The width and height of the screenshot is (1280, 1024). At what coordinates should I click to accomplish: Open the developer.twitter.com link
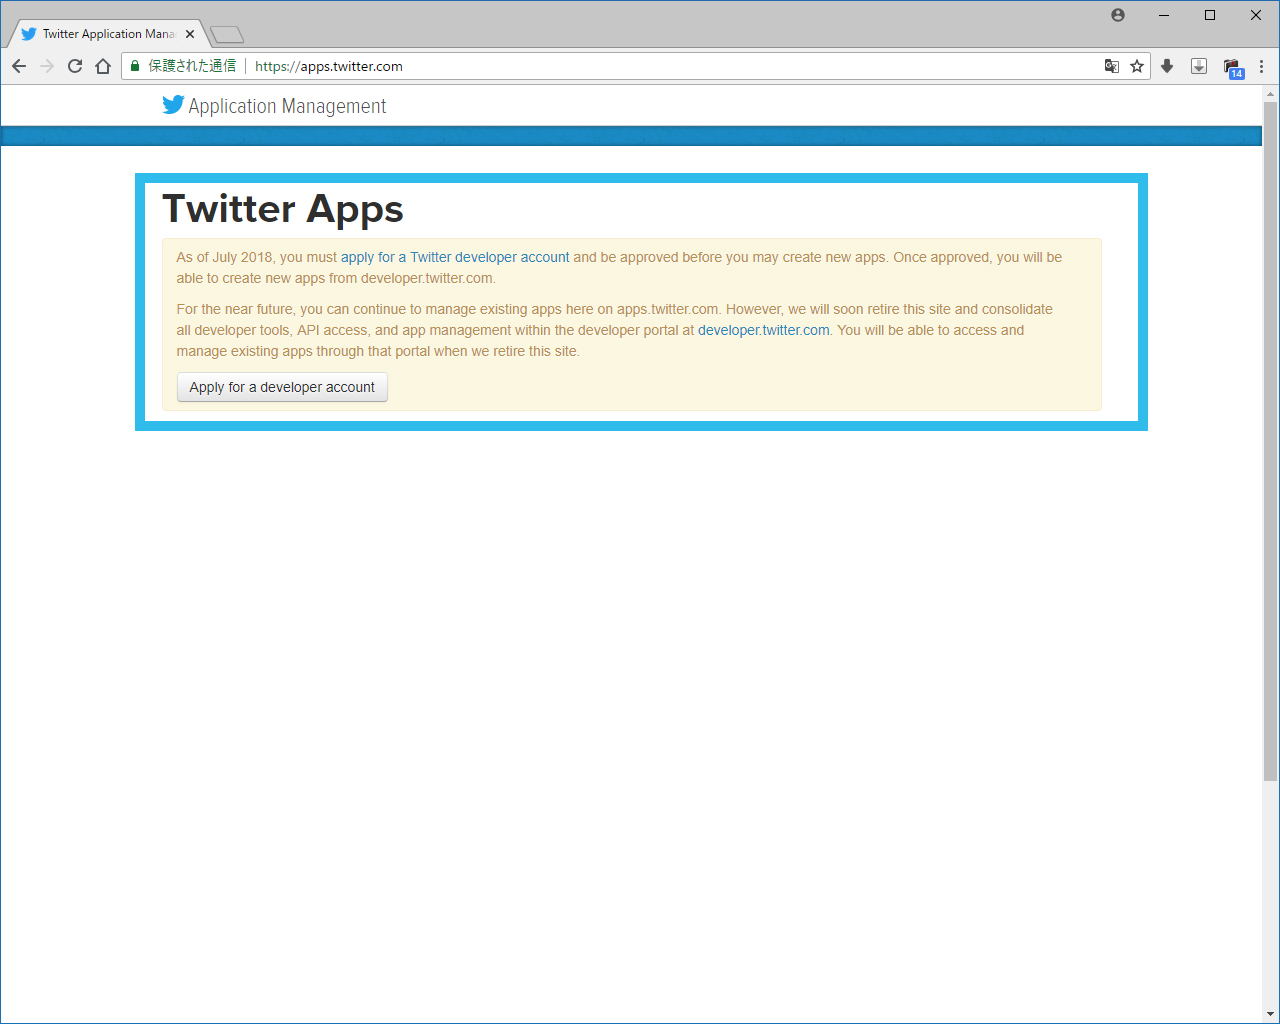click(x=764, y=330)
